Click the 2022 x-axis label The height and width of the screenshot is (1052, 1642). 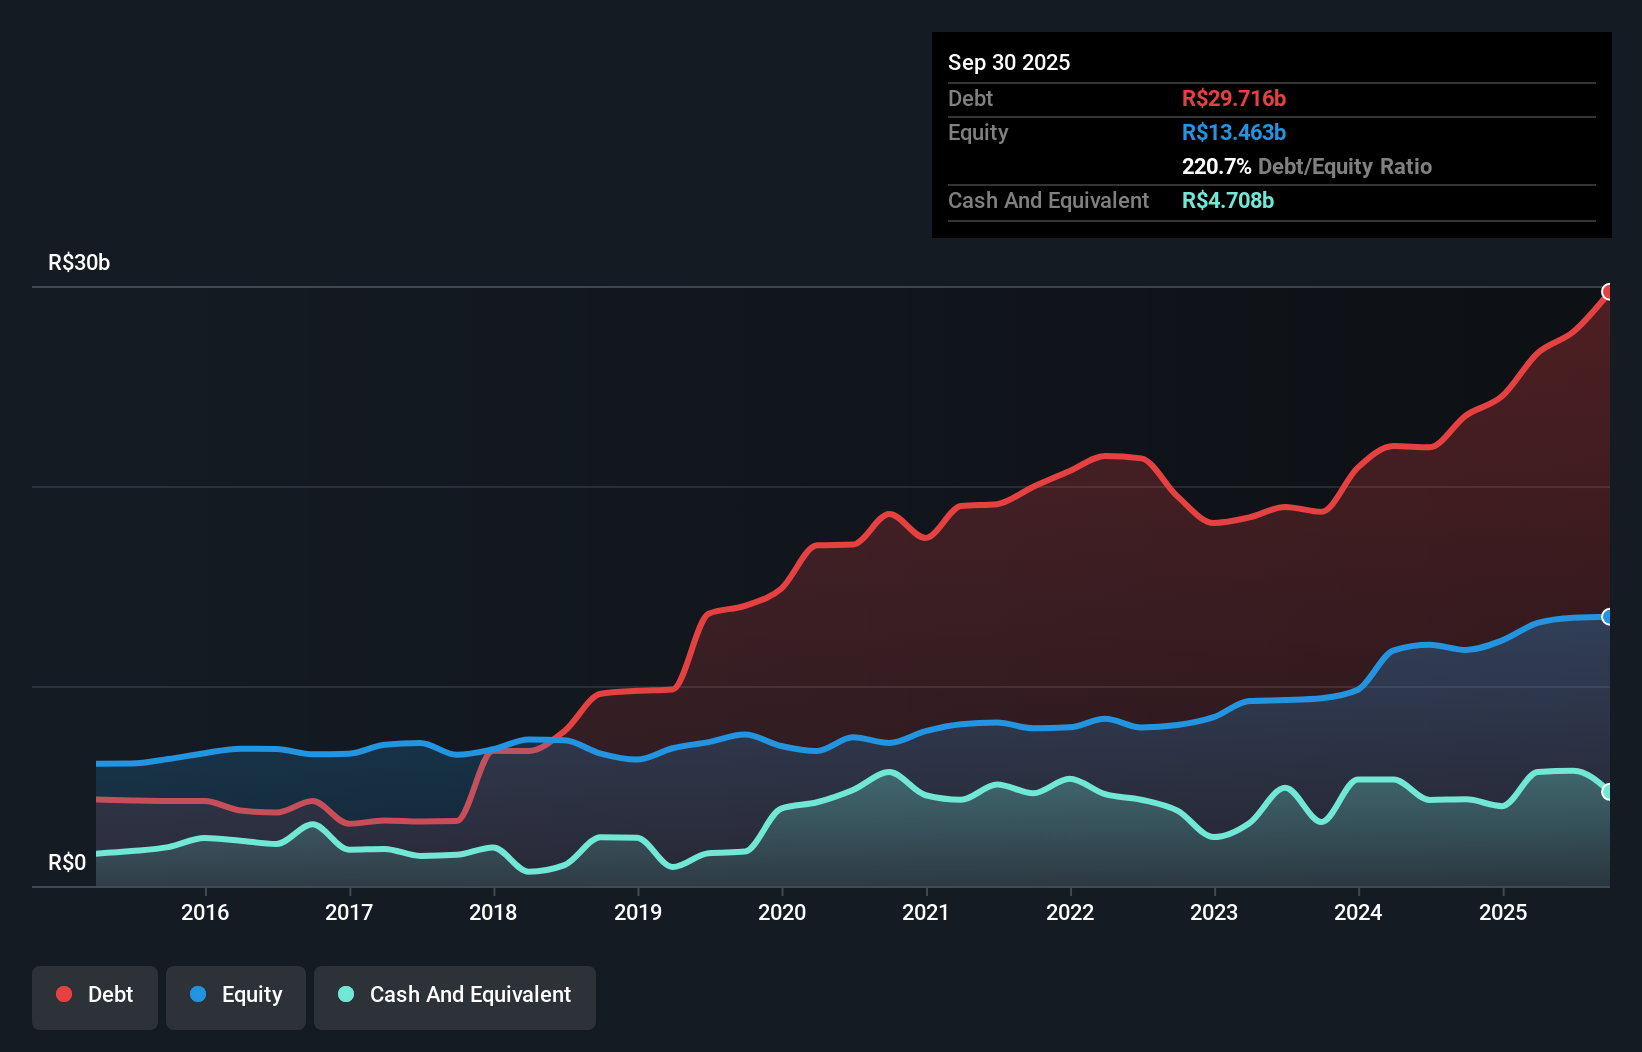coord(1070,912)
